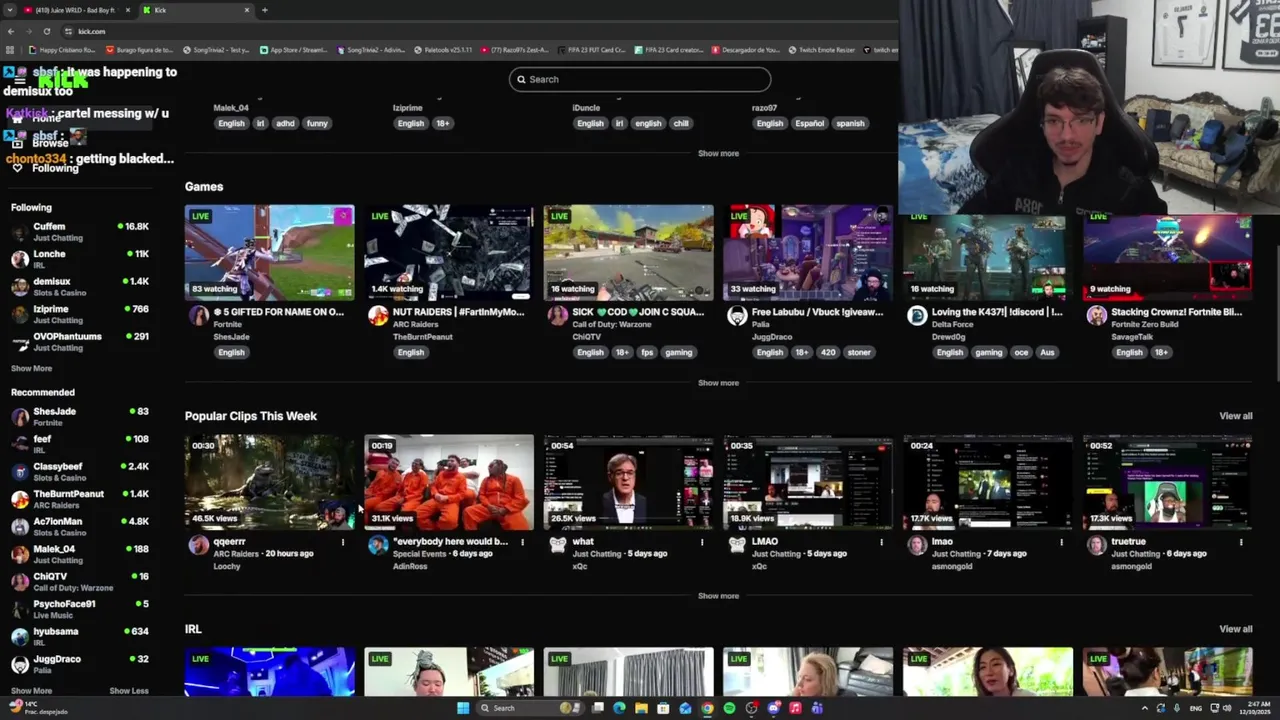Image resolution: width=1280 pixels, height=720 pixels.
Task: Focus the Kick search box
Action: point(640,79)
